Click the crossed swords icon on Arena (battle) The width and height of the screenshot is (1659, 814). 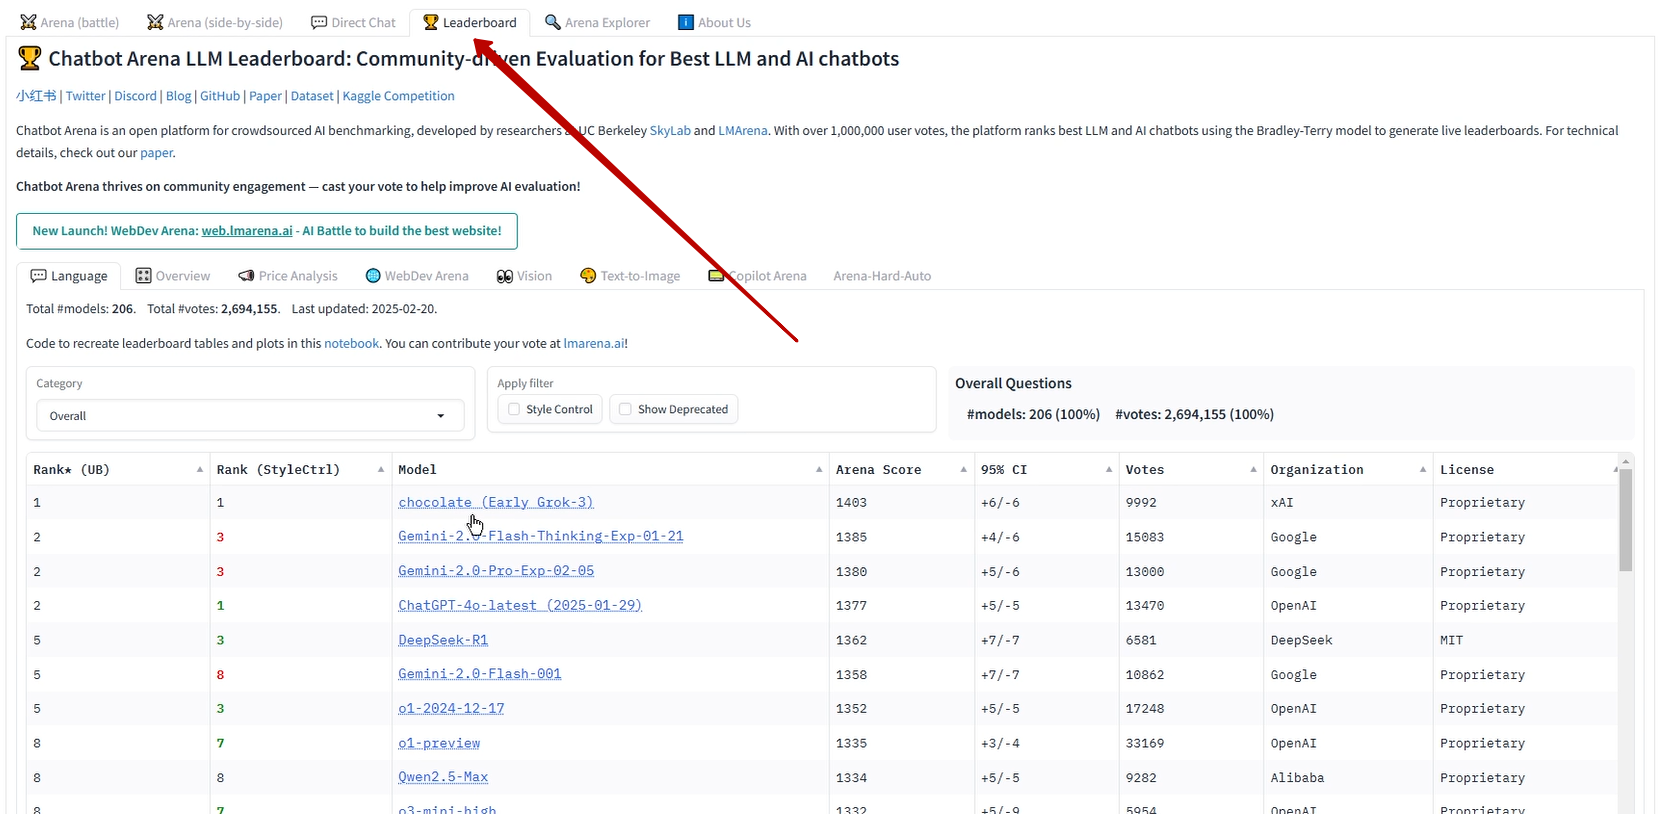click(28, 22)
